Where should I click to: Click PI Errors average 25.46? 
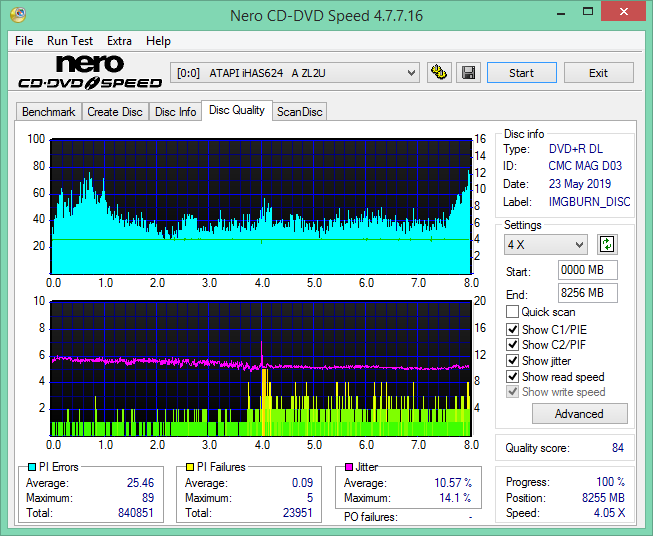point(140,483)
